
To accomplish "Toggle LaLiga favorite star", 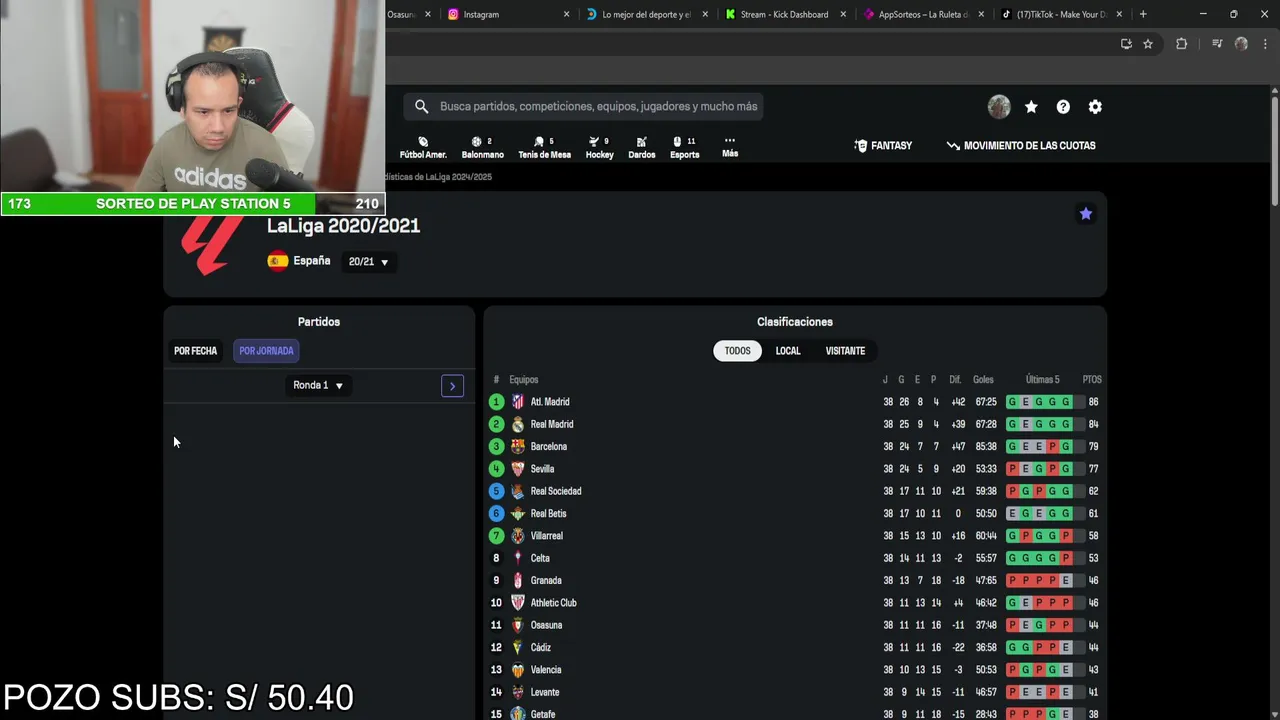I will [x=1085, y=213].
